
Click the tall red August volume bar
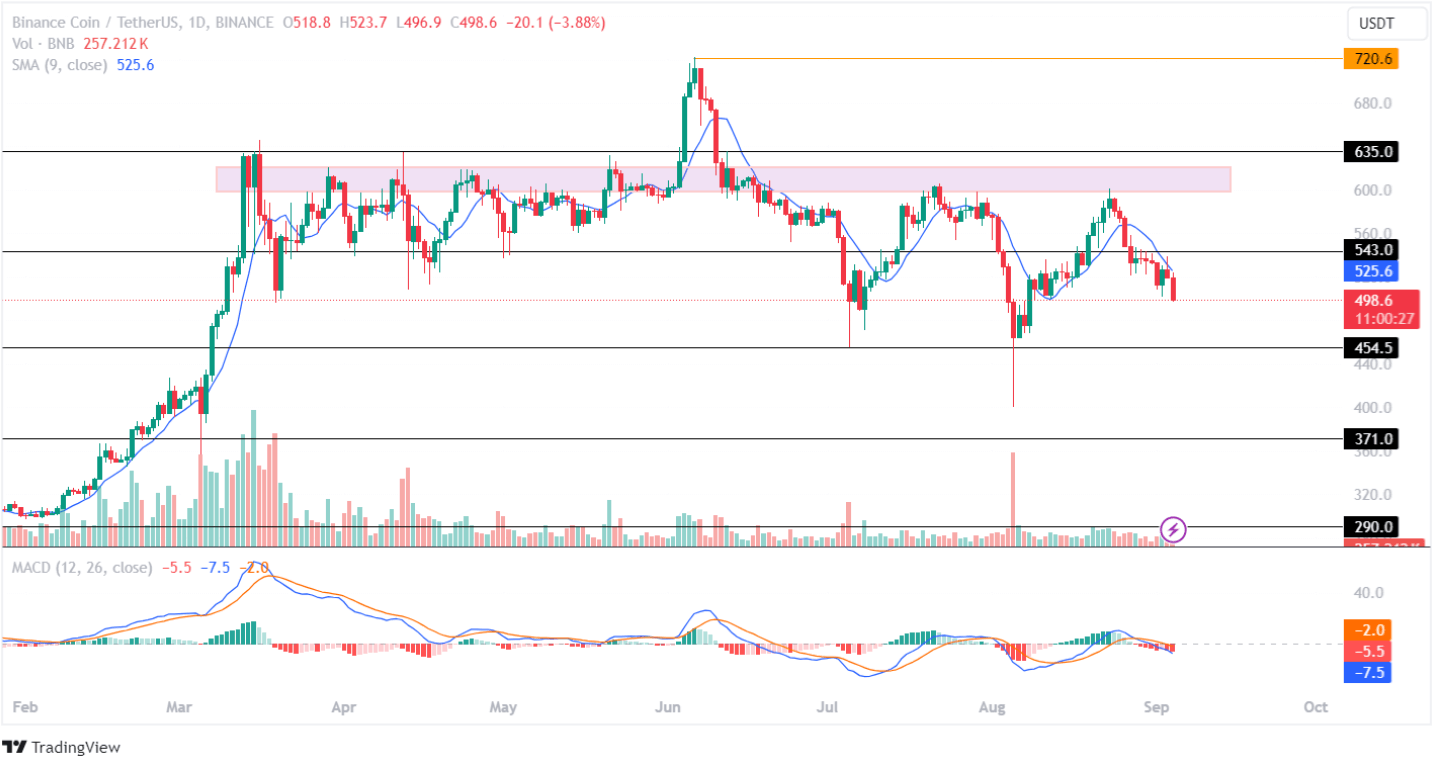(x=1013, y=499)
